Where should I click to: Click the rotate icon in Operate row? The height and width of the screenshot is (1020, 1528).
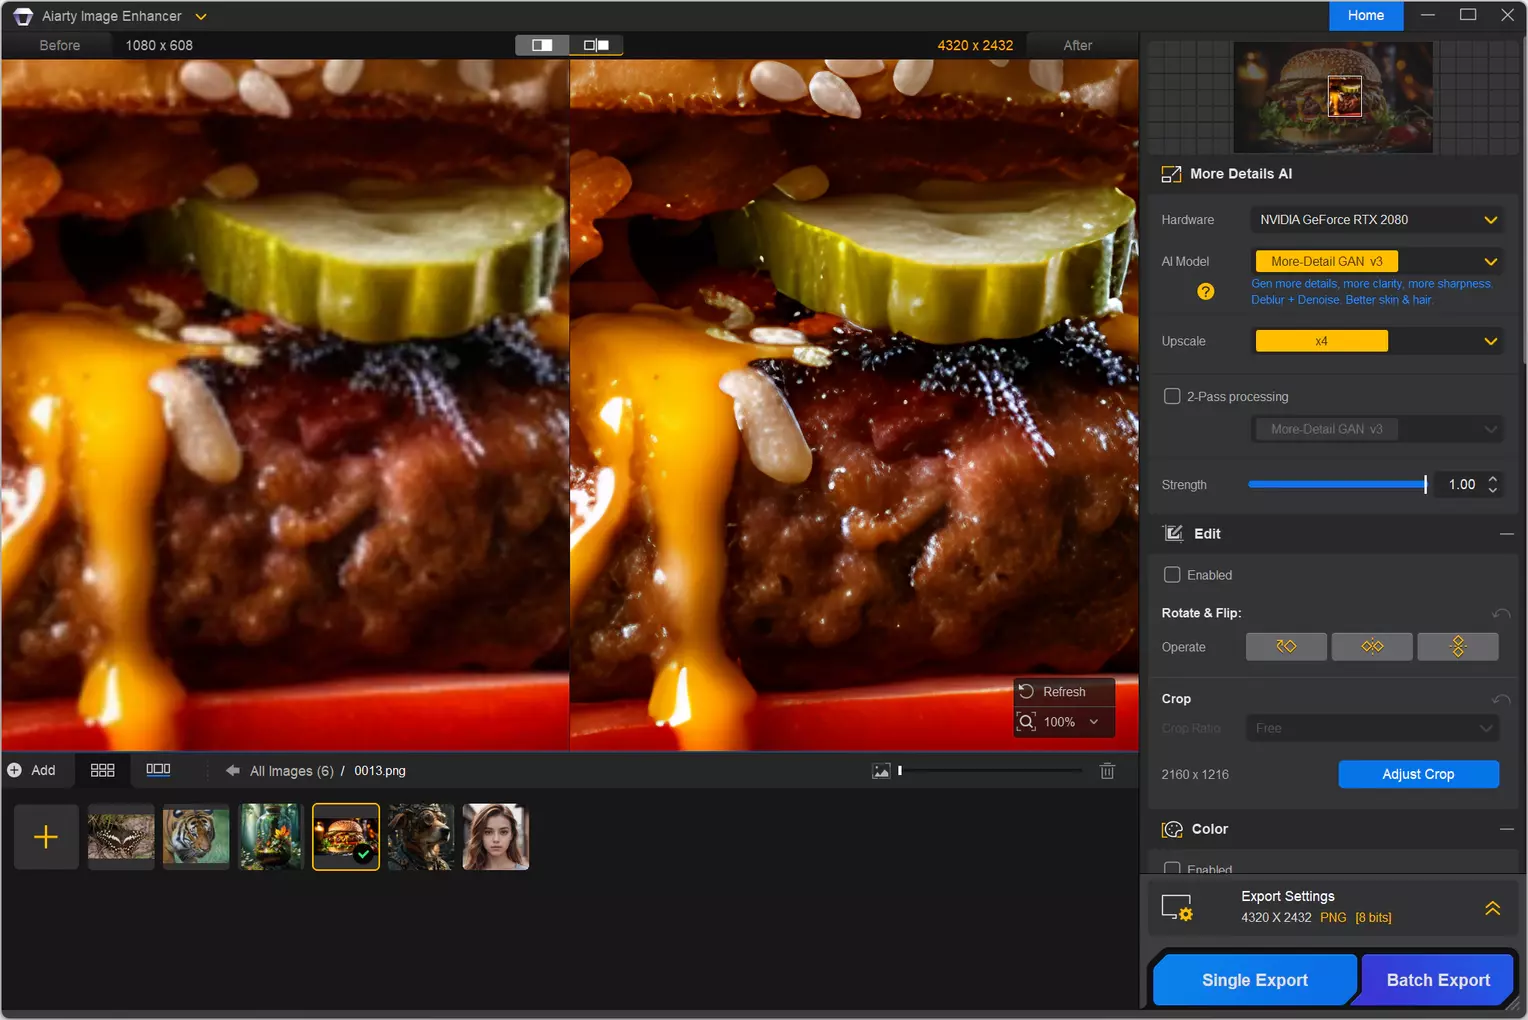click(x=1286, y=647)
